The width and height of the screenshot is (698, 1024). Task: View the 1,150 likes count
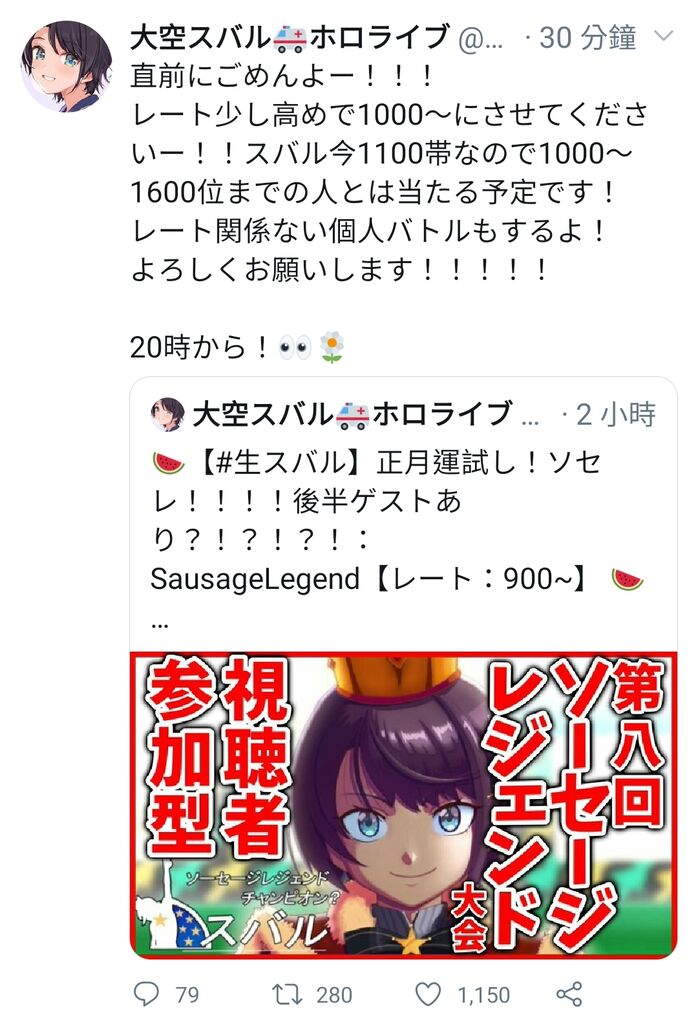pyautogui.click(x=484, y=995)
